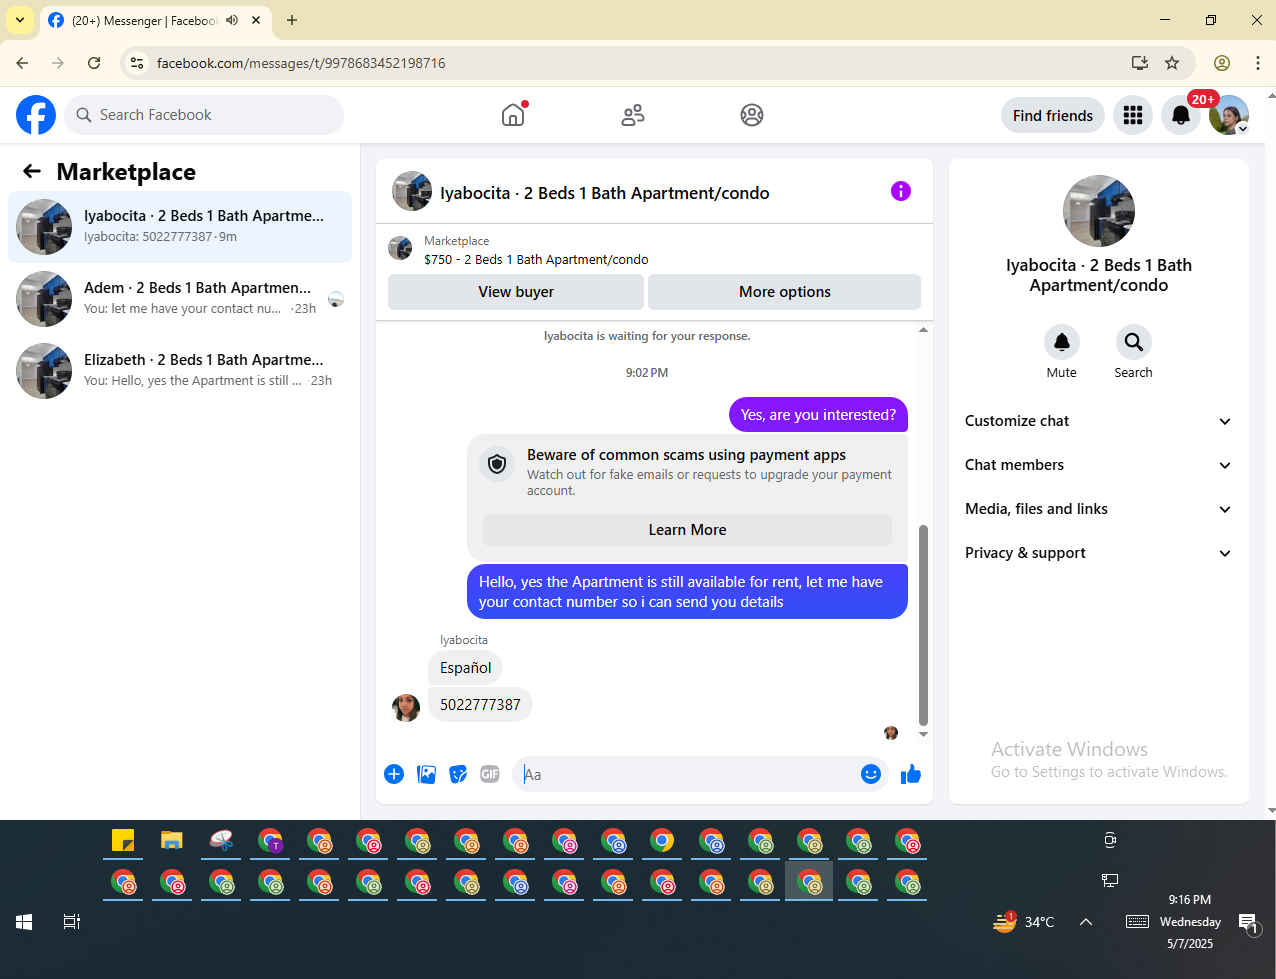
Task: Mute the tab via the speaker icon
Action: click(x=232, y=20)
